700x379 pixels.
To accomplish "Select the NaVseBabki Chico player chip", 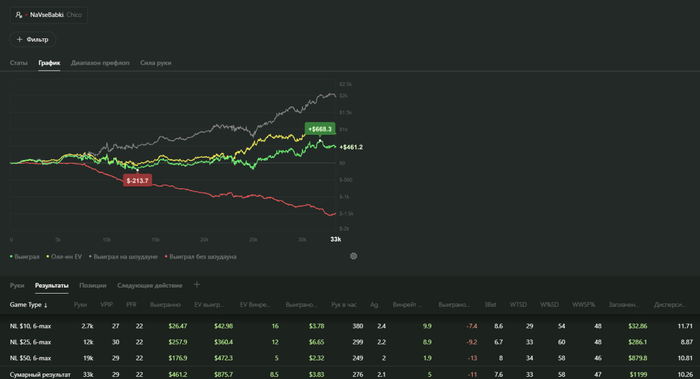I will tap(49, 15).
